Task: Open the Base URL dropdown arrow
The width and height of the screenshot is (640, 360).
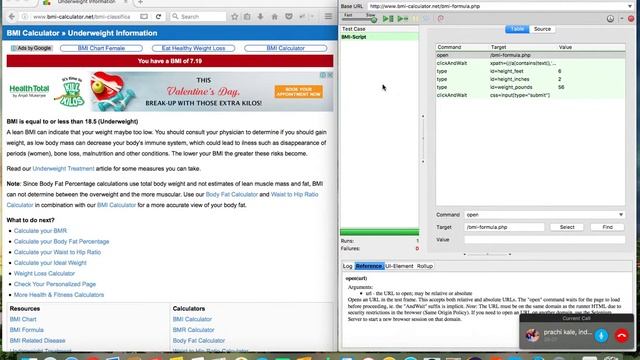Action: 630,6
